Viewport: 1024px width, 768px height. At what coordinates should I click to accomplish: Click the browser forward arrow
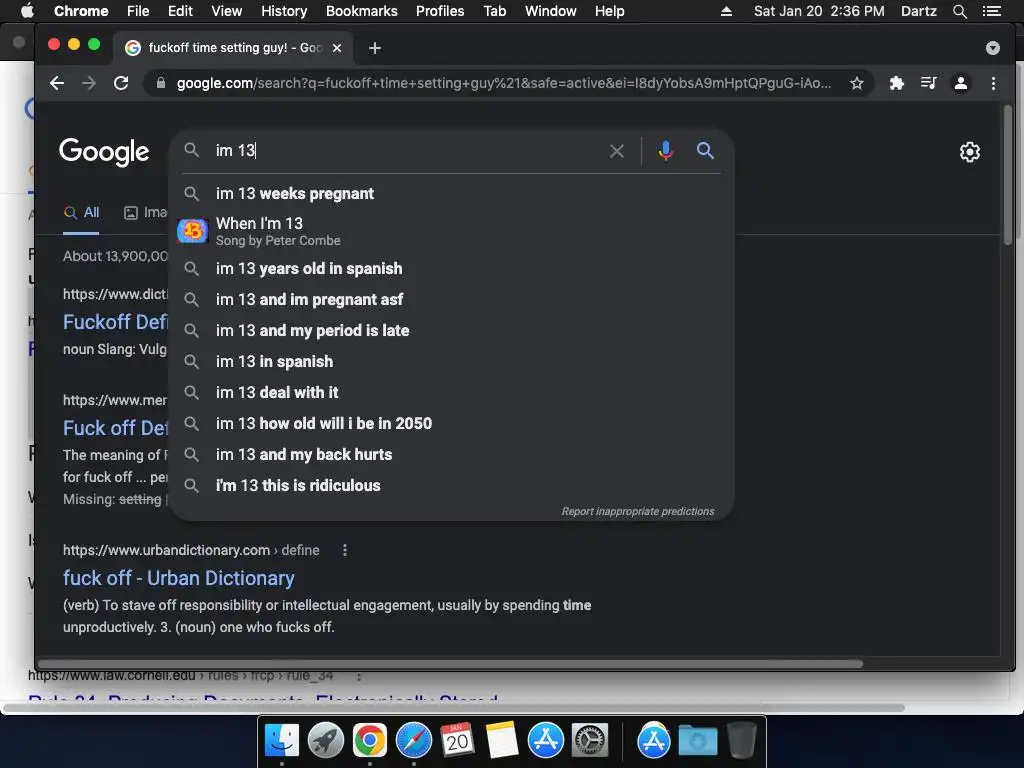coord(89,83)
